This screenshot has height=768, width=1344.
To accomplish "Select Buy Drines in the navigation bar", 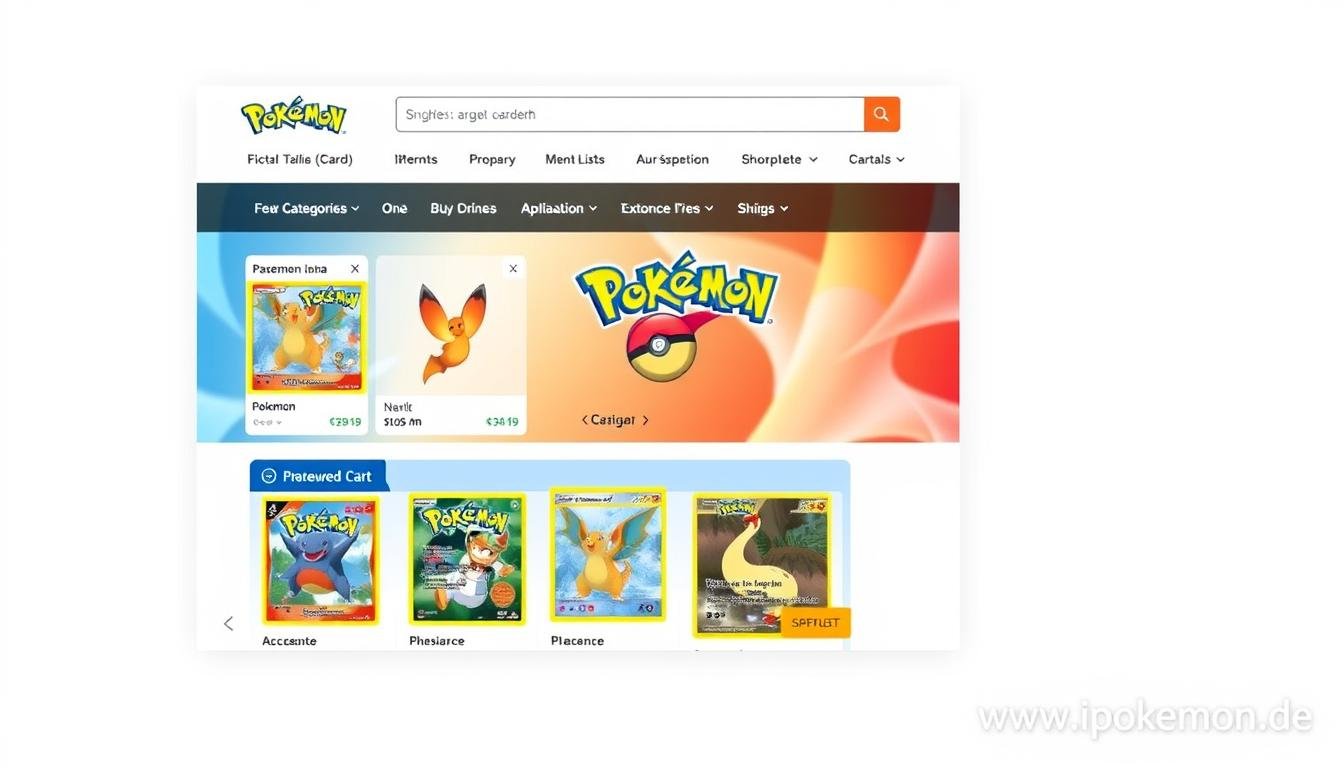I will (463, 208).
